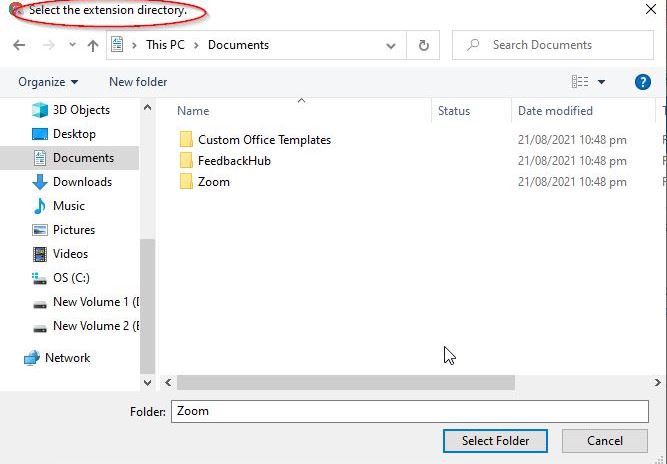Image resolution: width=667 pixels, height=464 pixels.
Task: Cancel the folder selection dialog
Action: click(x=604, y=441)
